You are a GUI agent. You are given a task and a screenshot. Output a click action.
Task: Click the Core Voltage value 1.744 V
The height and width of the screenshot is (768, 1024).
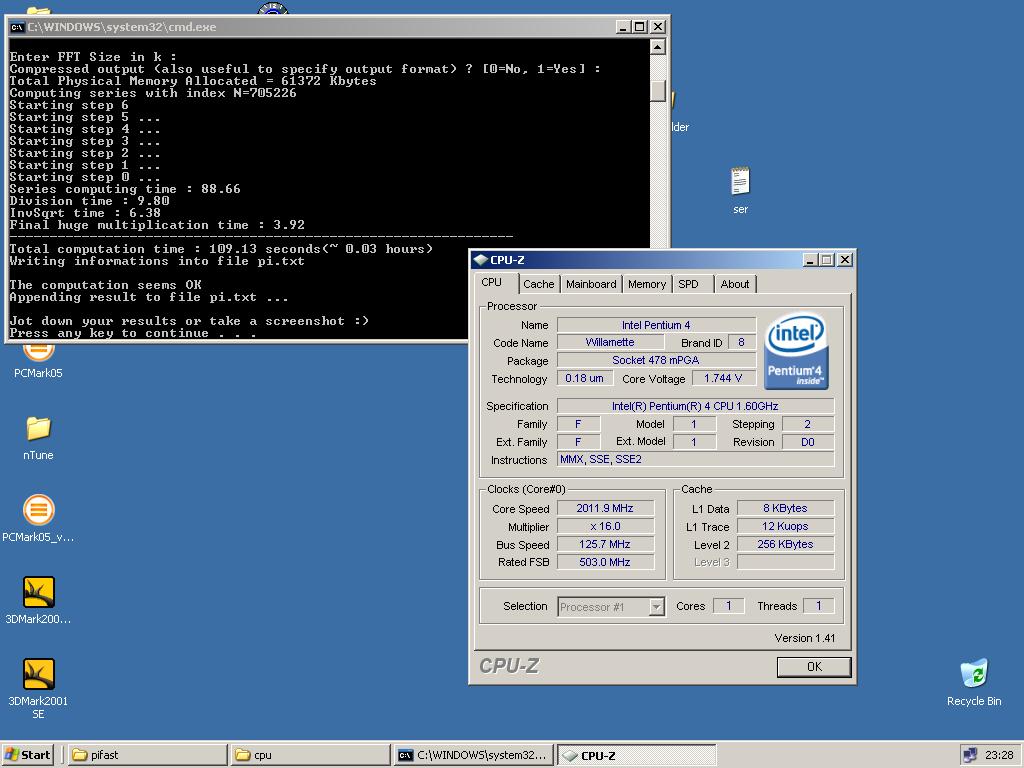[x=723, y=378]
